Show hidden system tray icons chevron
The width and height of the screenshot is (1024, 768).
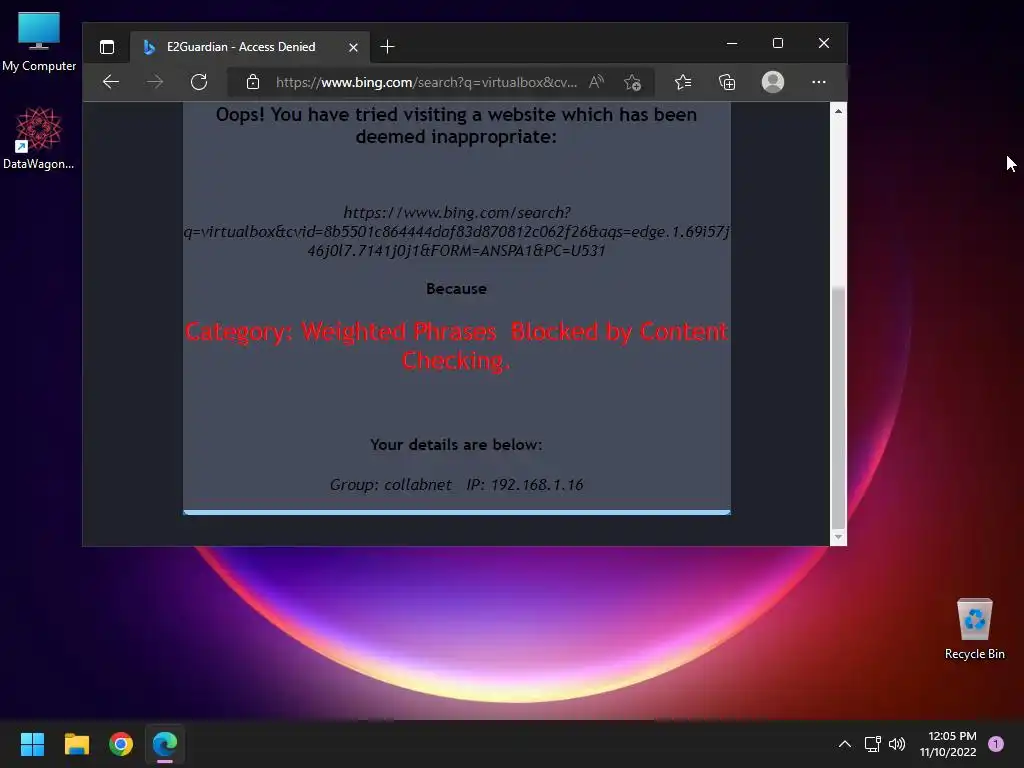(844, 744)
